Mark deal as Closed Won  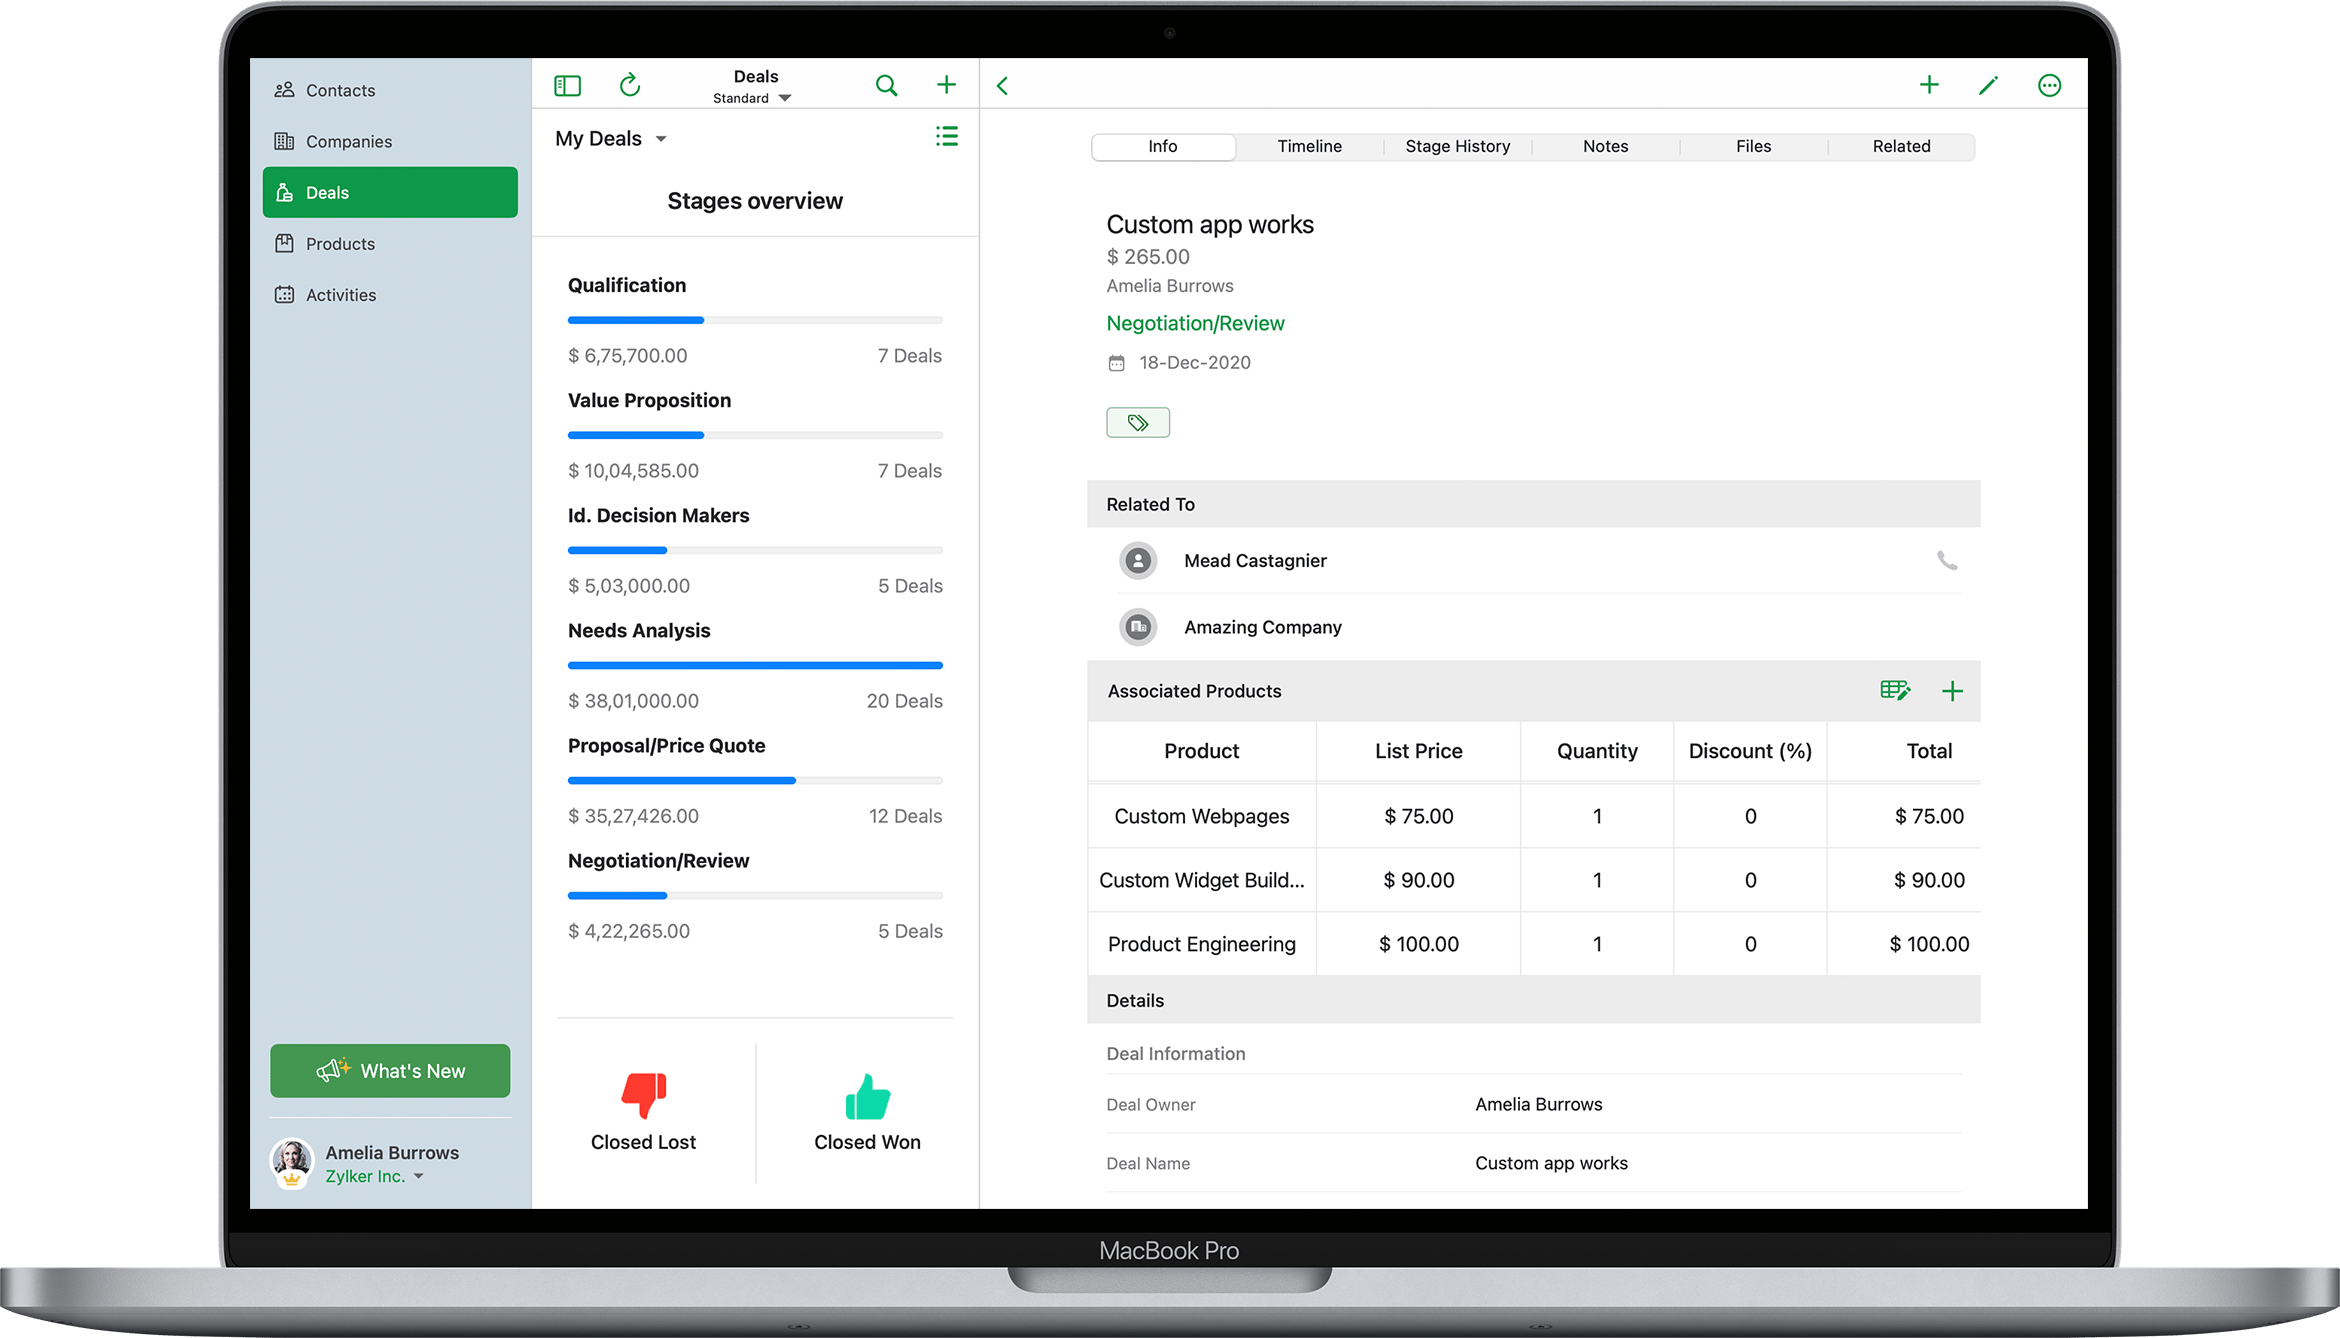[867, 1112]
